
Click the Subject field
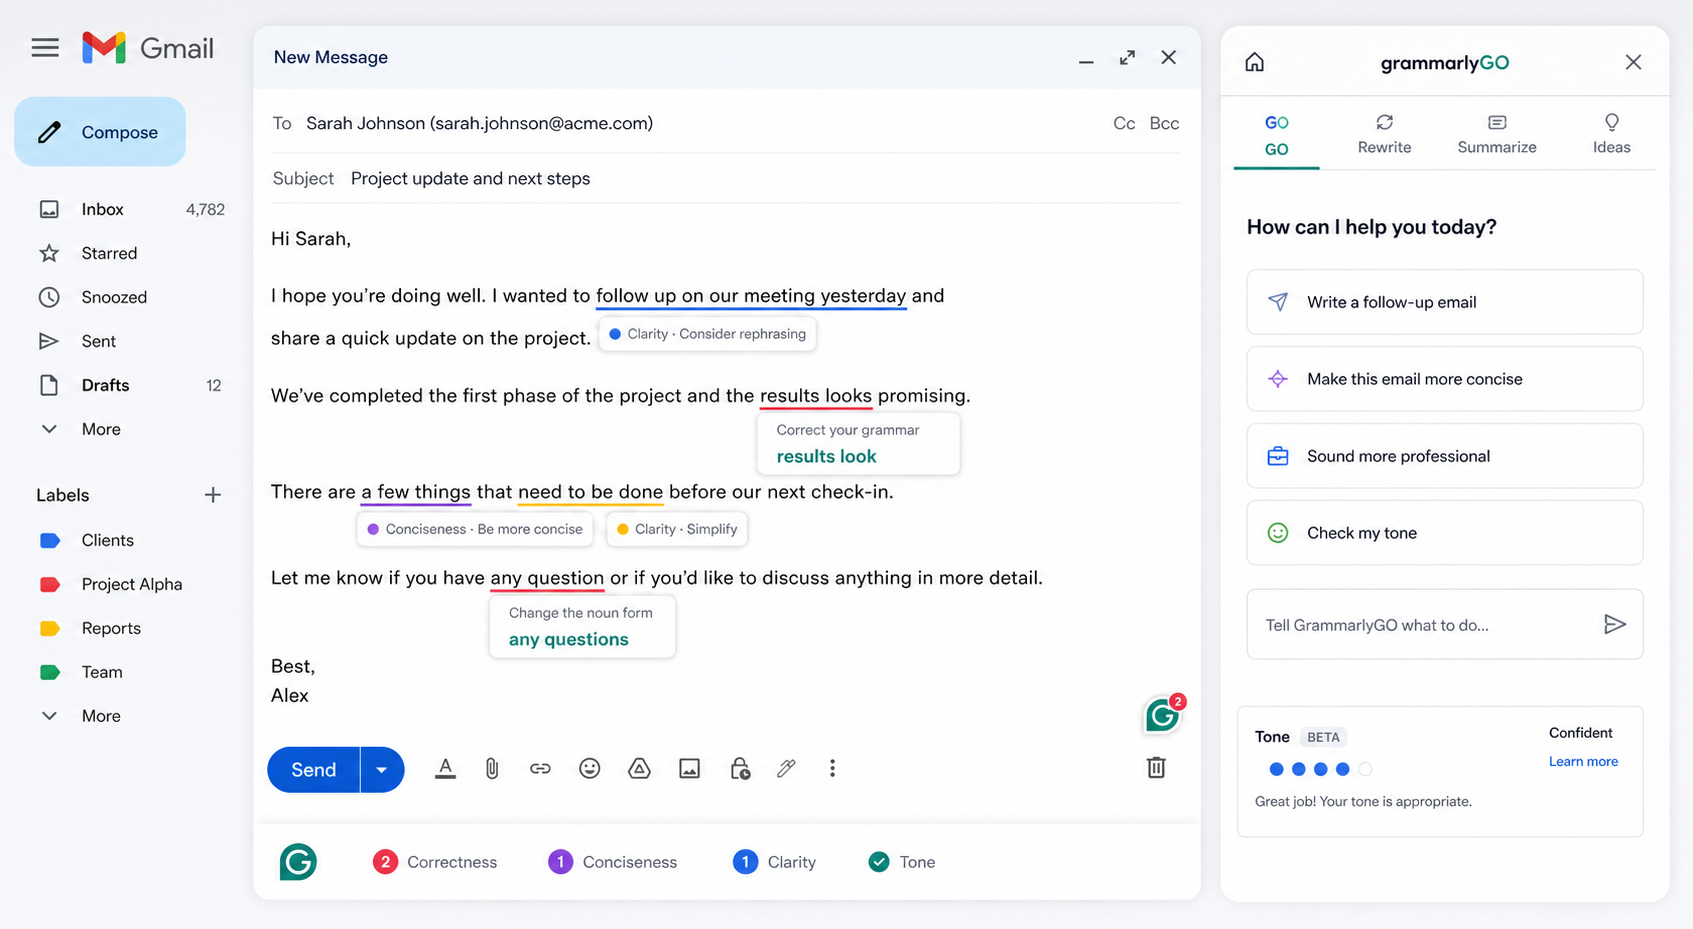[x=726, y=178]
